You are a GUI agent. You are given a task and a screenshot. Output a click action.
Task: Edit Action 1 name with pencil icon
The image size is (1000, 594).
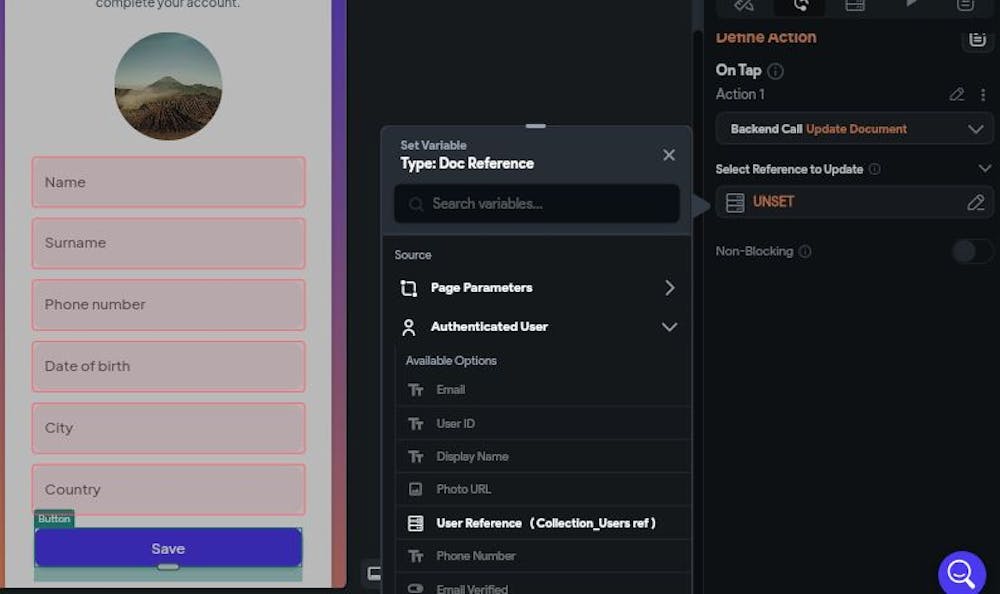pyautogui.click(x=957, y=94)
